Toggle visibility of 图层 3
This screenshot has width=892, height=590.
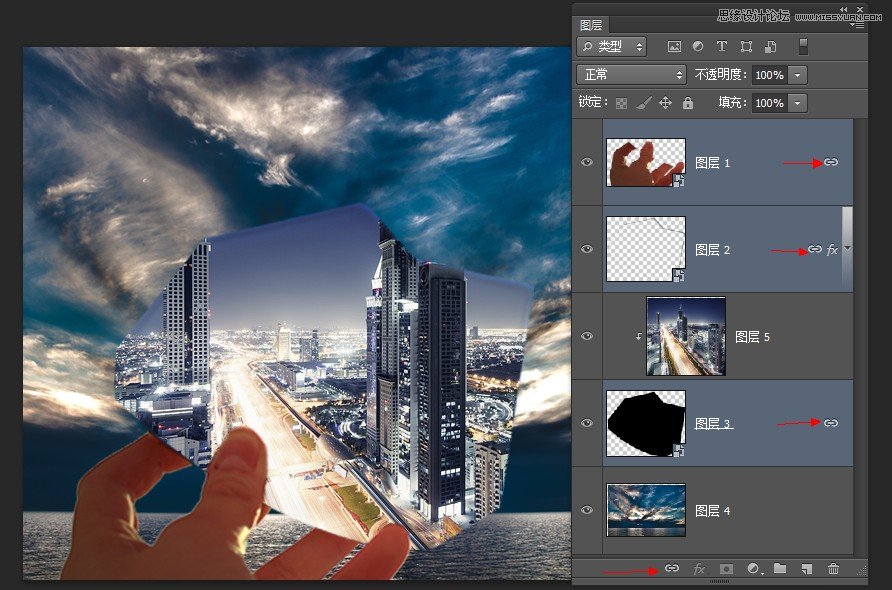coord(587,423)
